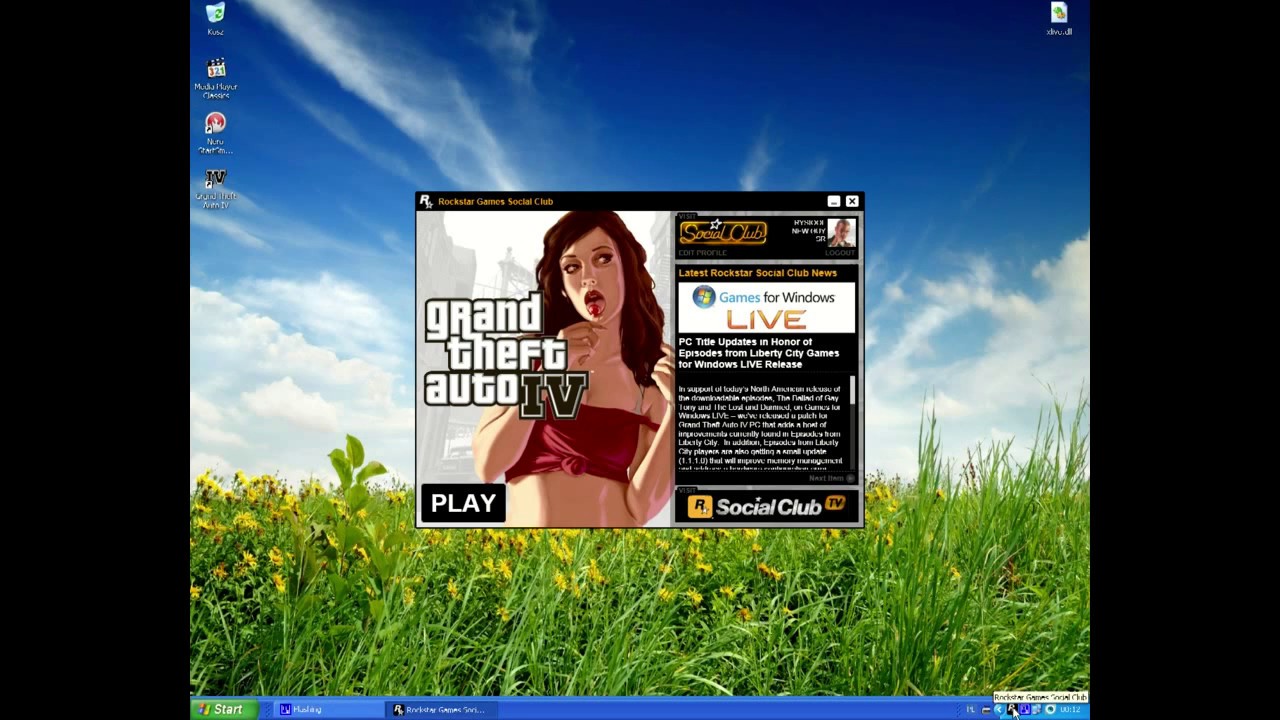Click the LOGOUT link
Screen dimensions: 1280x720
coord(840,253)
